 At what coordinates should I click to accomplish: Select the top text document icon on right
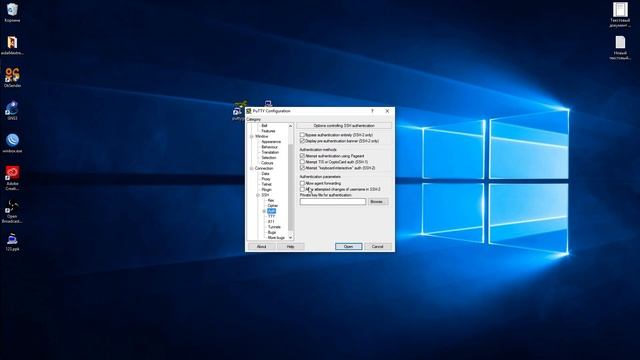pyautogui.click(x=620, y=15)
